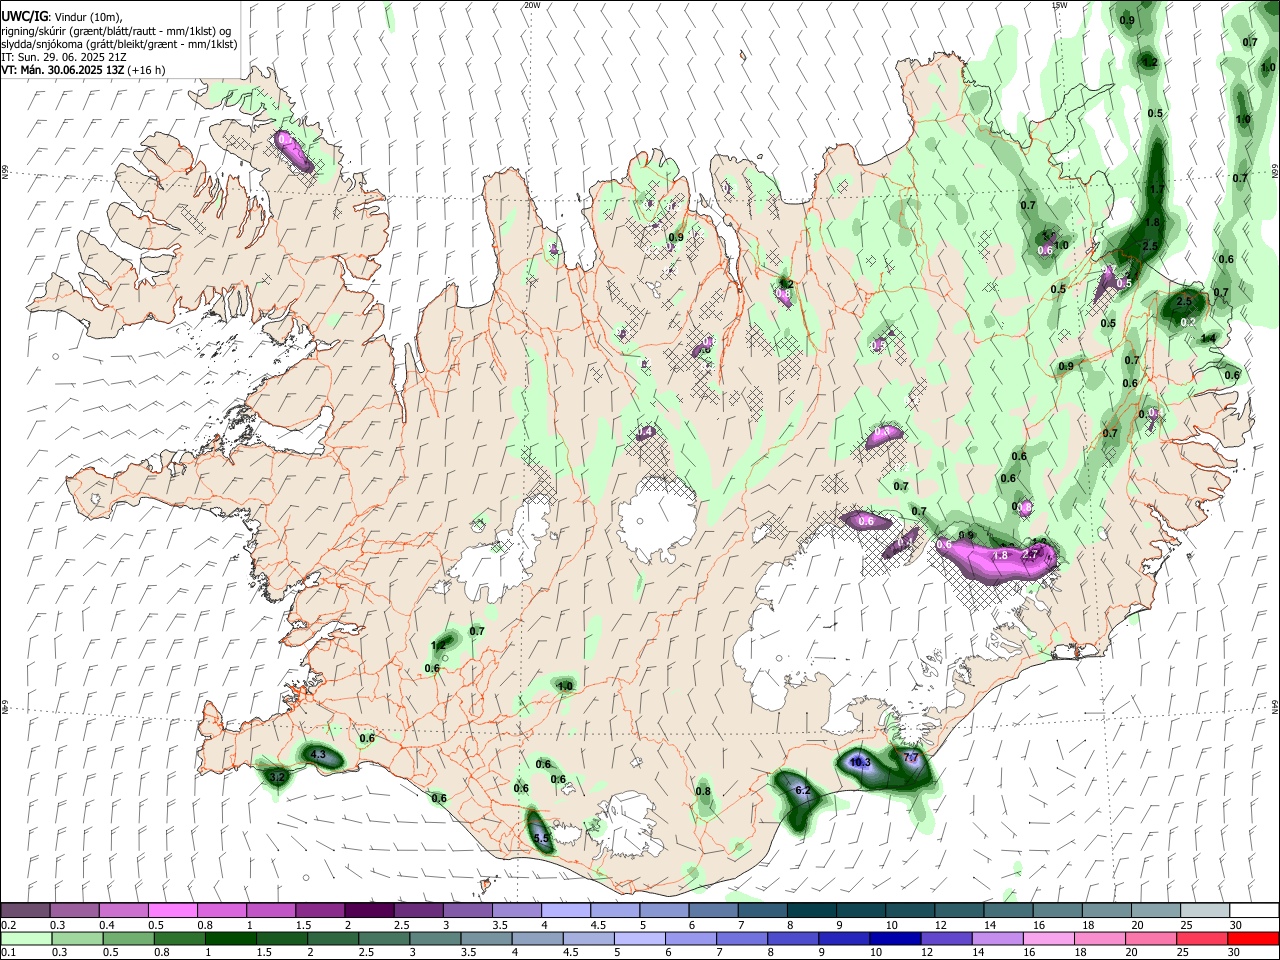Click the 6.2 rainfall value
Image resolution: width=1280 pixels, height=960 pixels.
(x=802, y=790)
